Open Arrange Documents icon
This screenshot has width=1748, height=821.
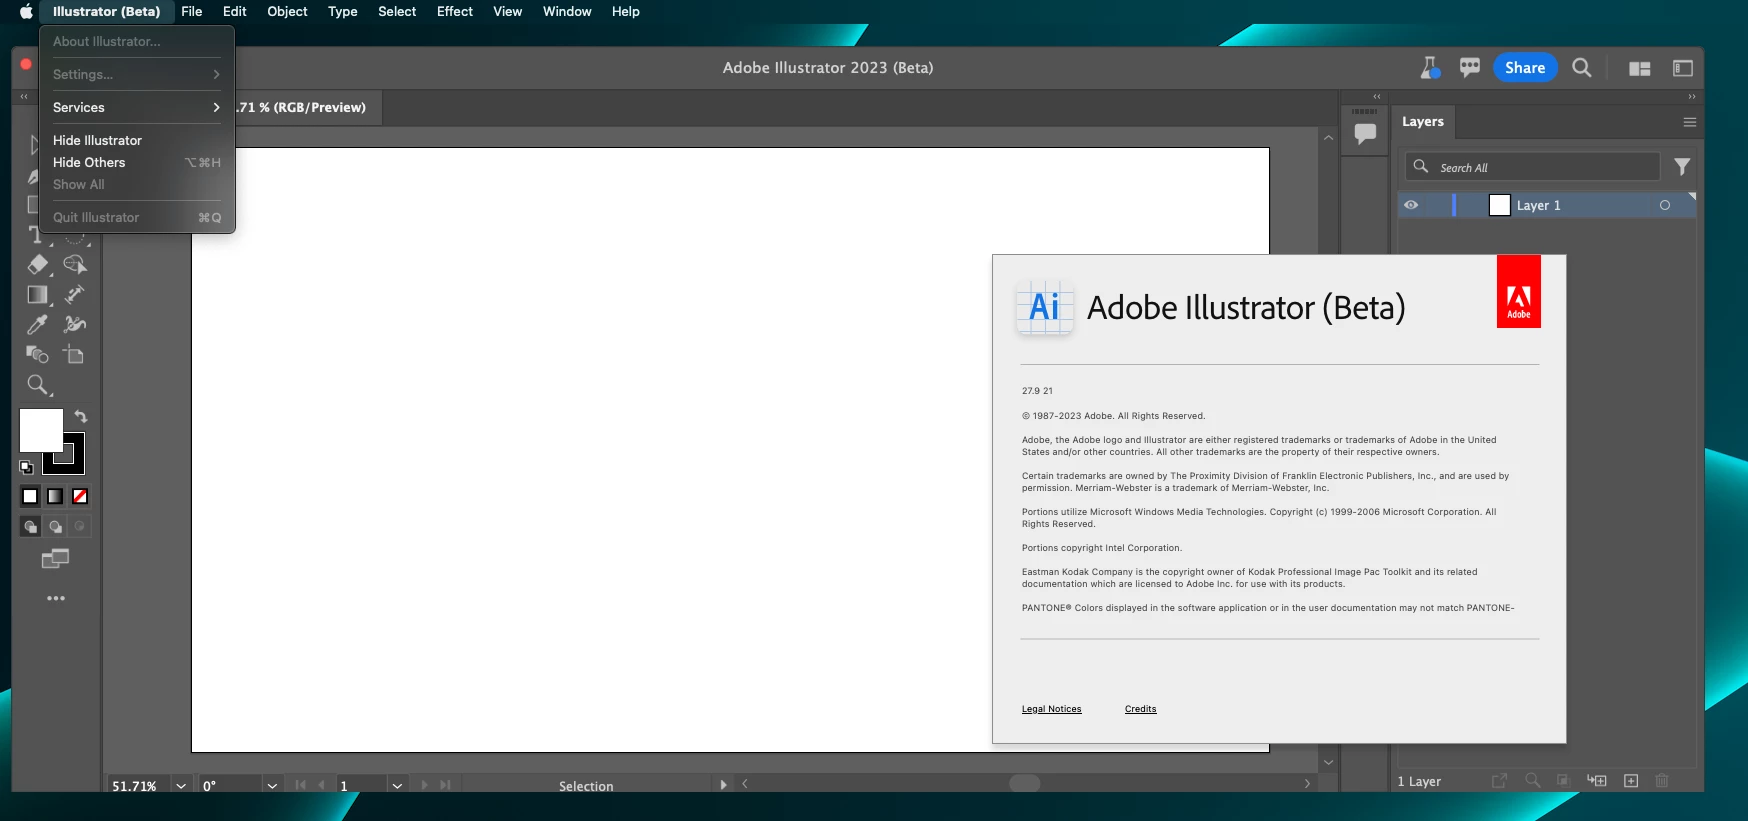[x=1640, y=68]
